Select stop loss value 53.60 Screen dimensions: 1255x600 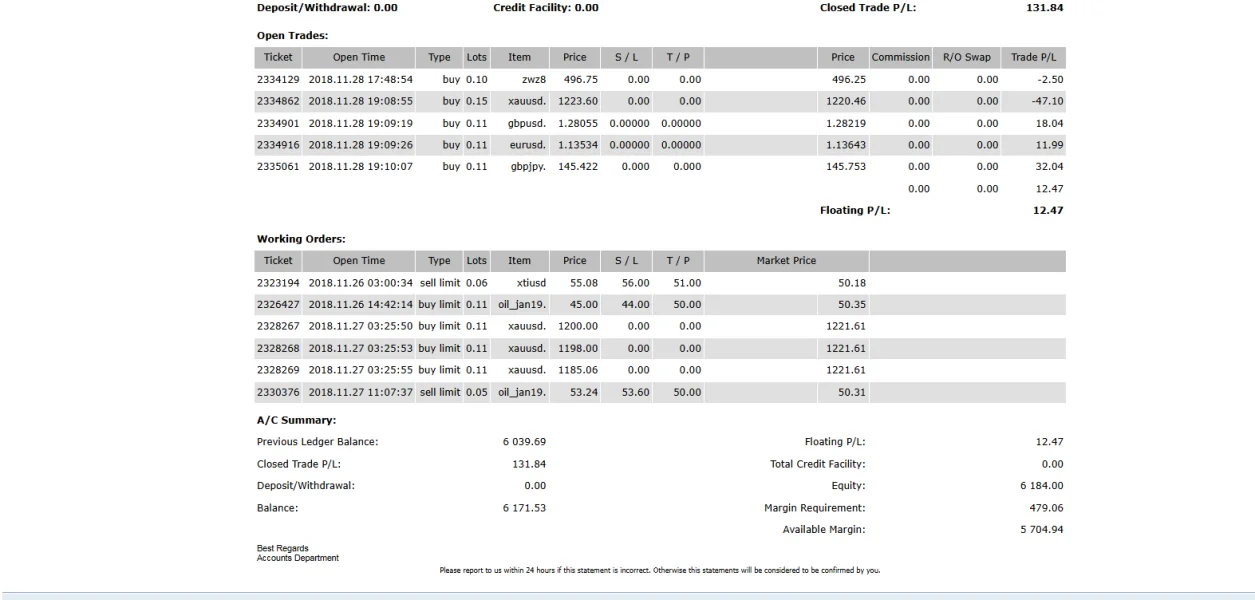[637, 392]
